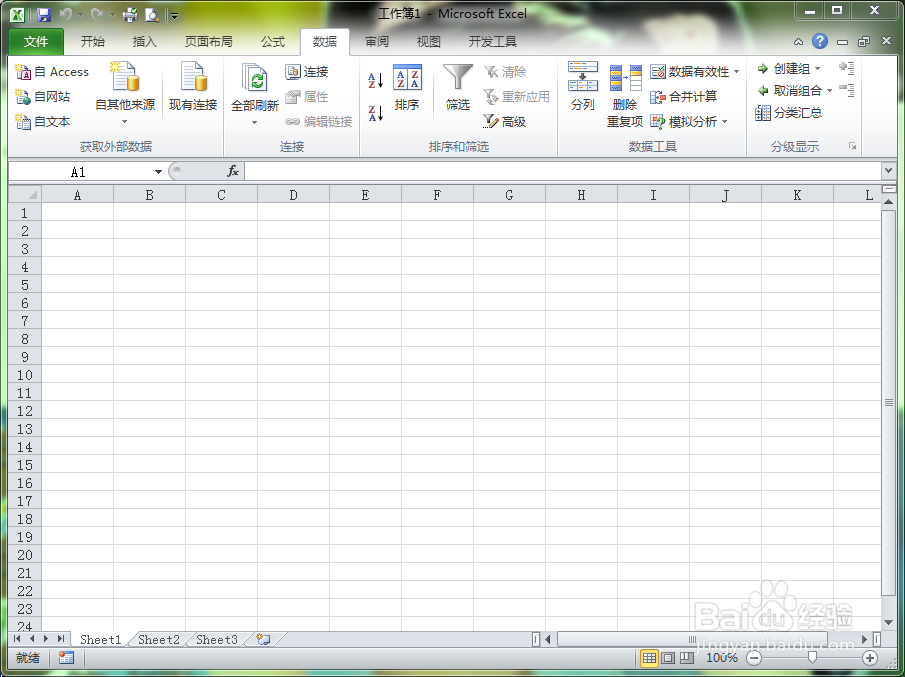Click 合并计算 consolidate

pos(684,97)
